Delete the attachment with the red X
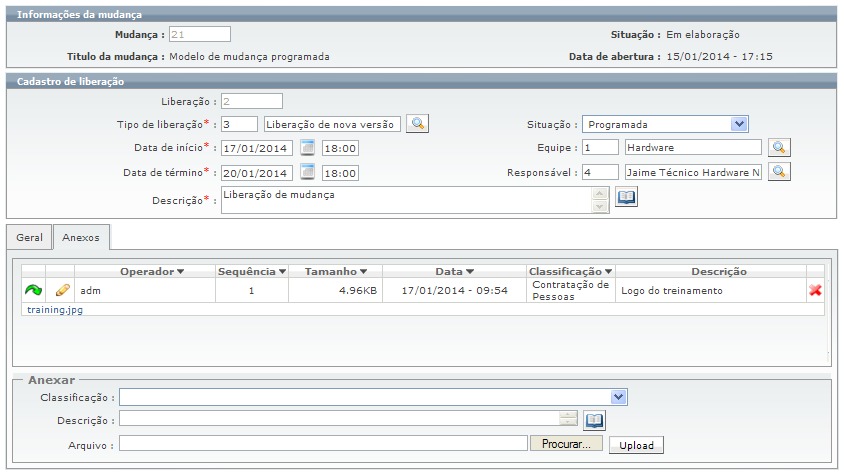 click(815, 291)
